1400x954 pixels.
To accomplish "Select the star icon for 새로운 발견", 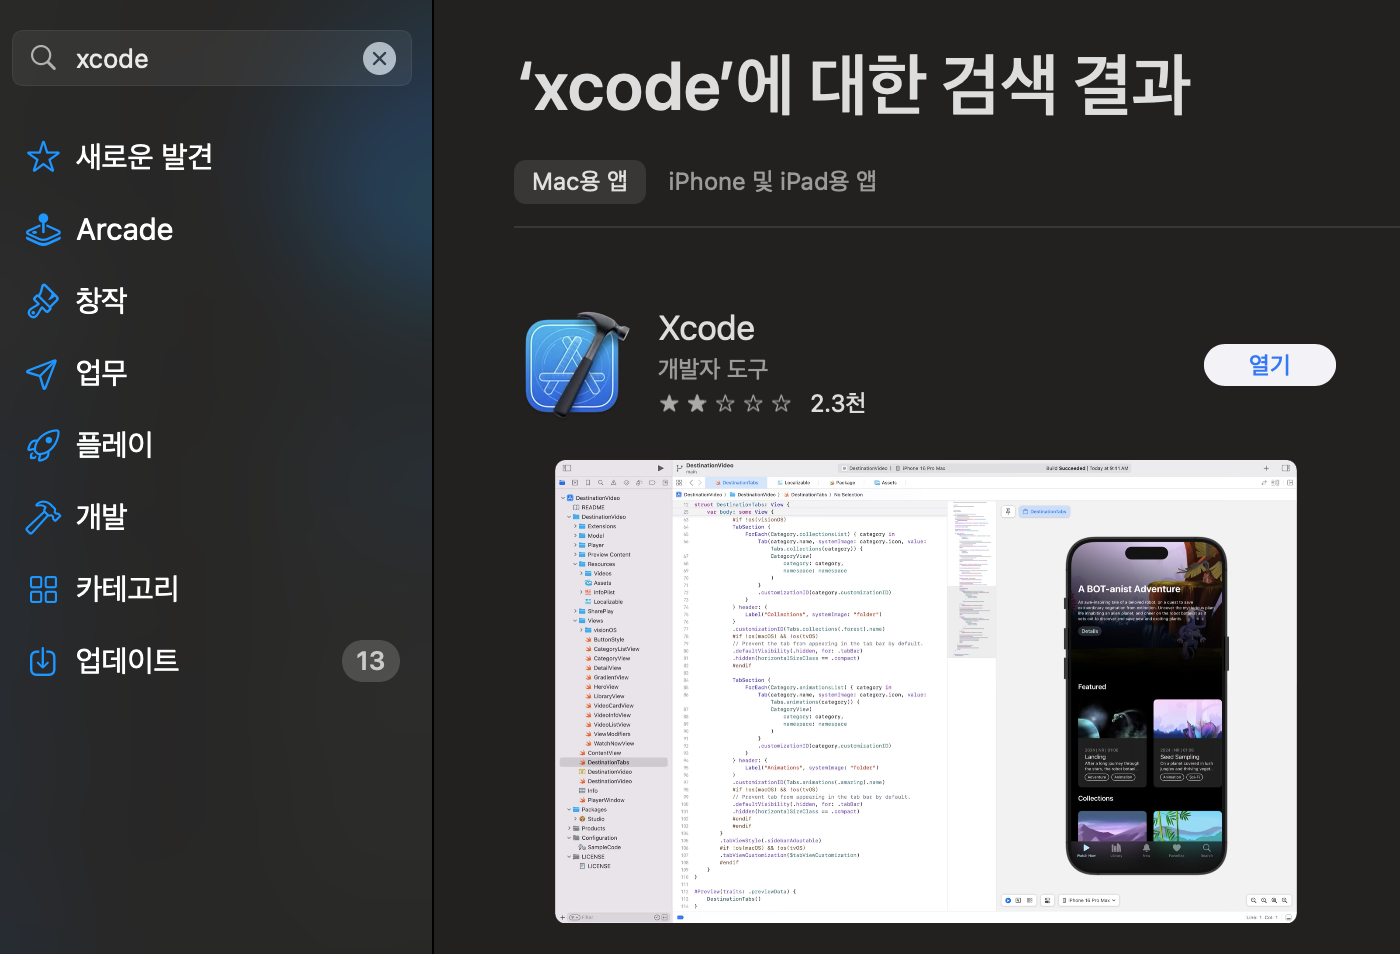I will click(x=43, y=157).
